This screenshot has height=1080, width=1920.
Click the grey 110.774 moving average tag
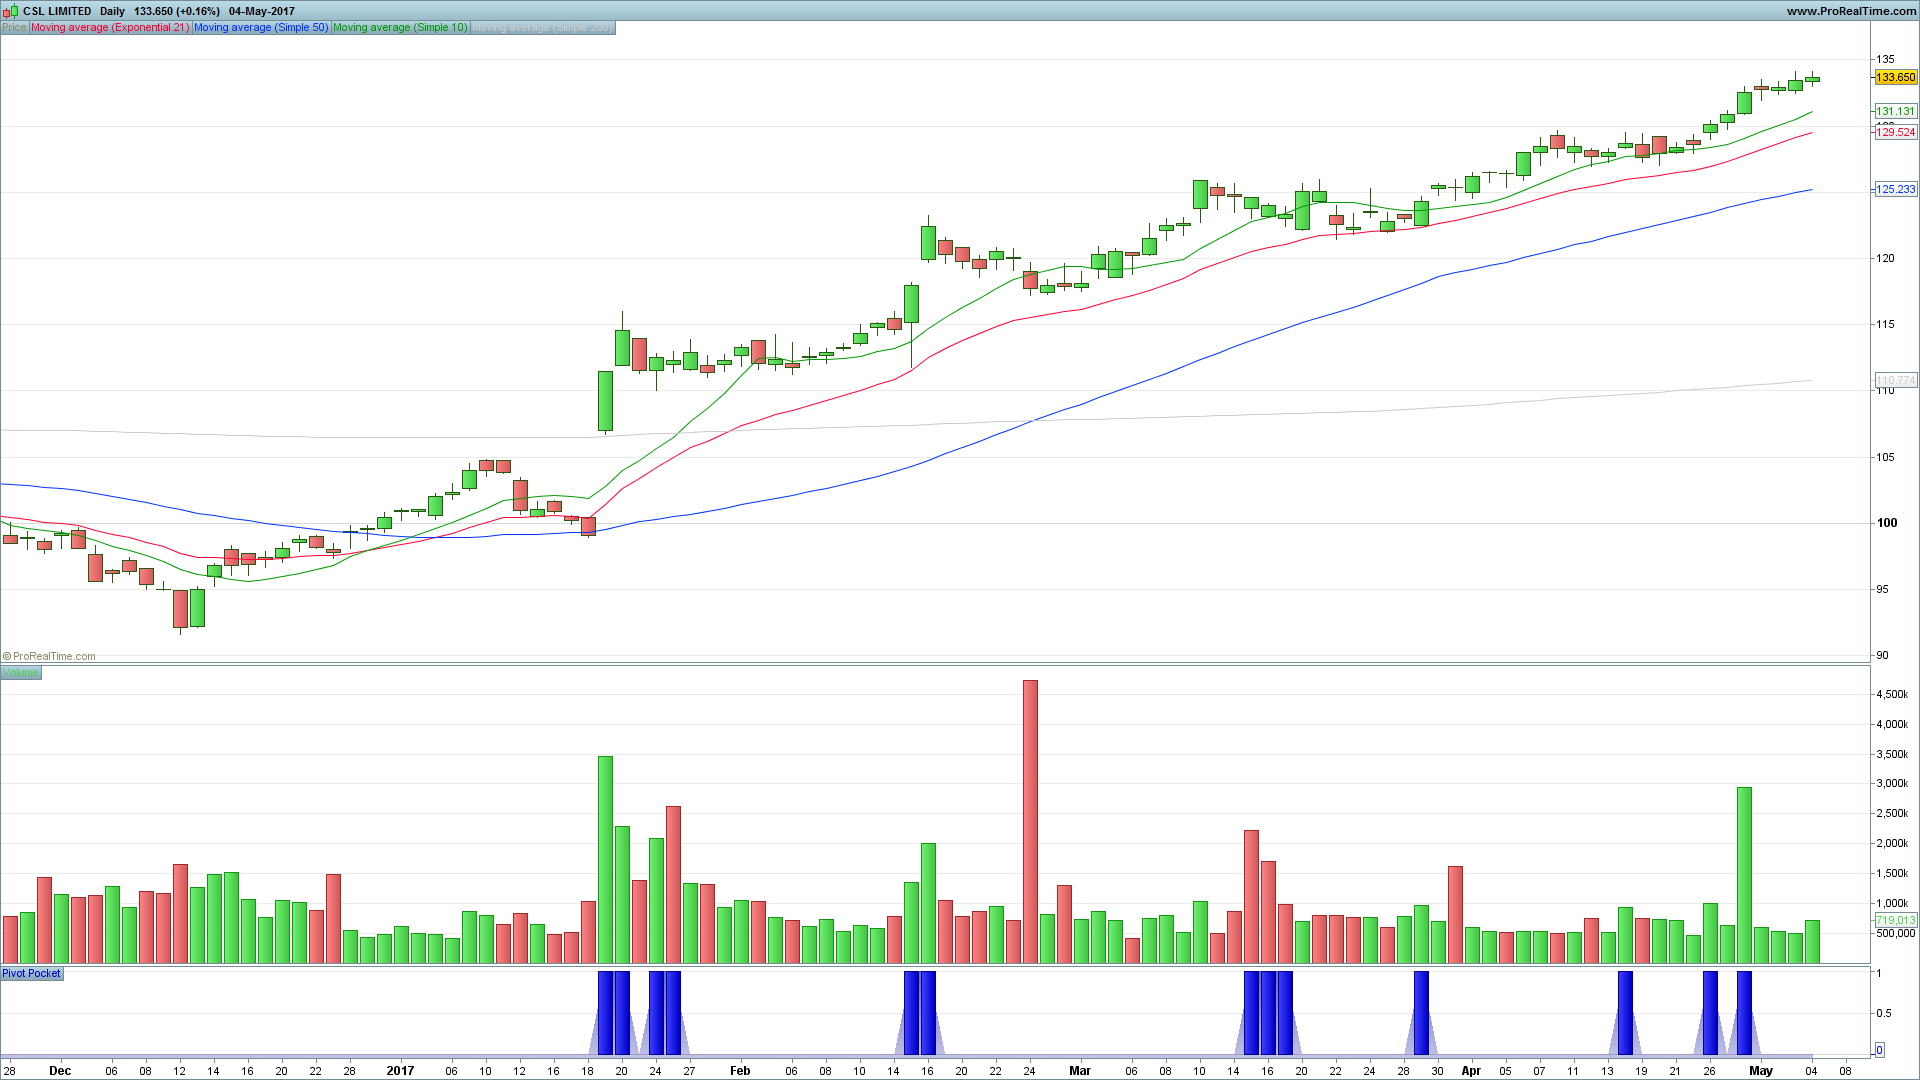click(1895, 380)
